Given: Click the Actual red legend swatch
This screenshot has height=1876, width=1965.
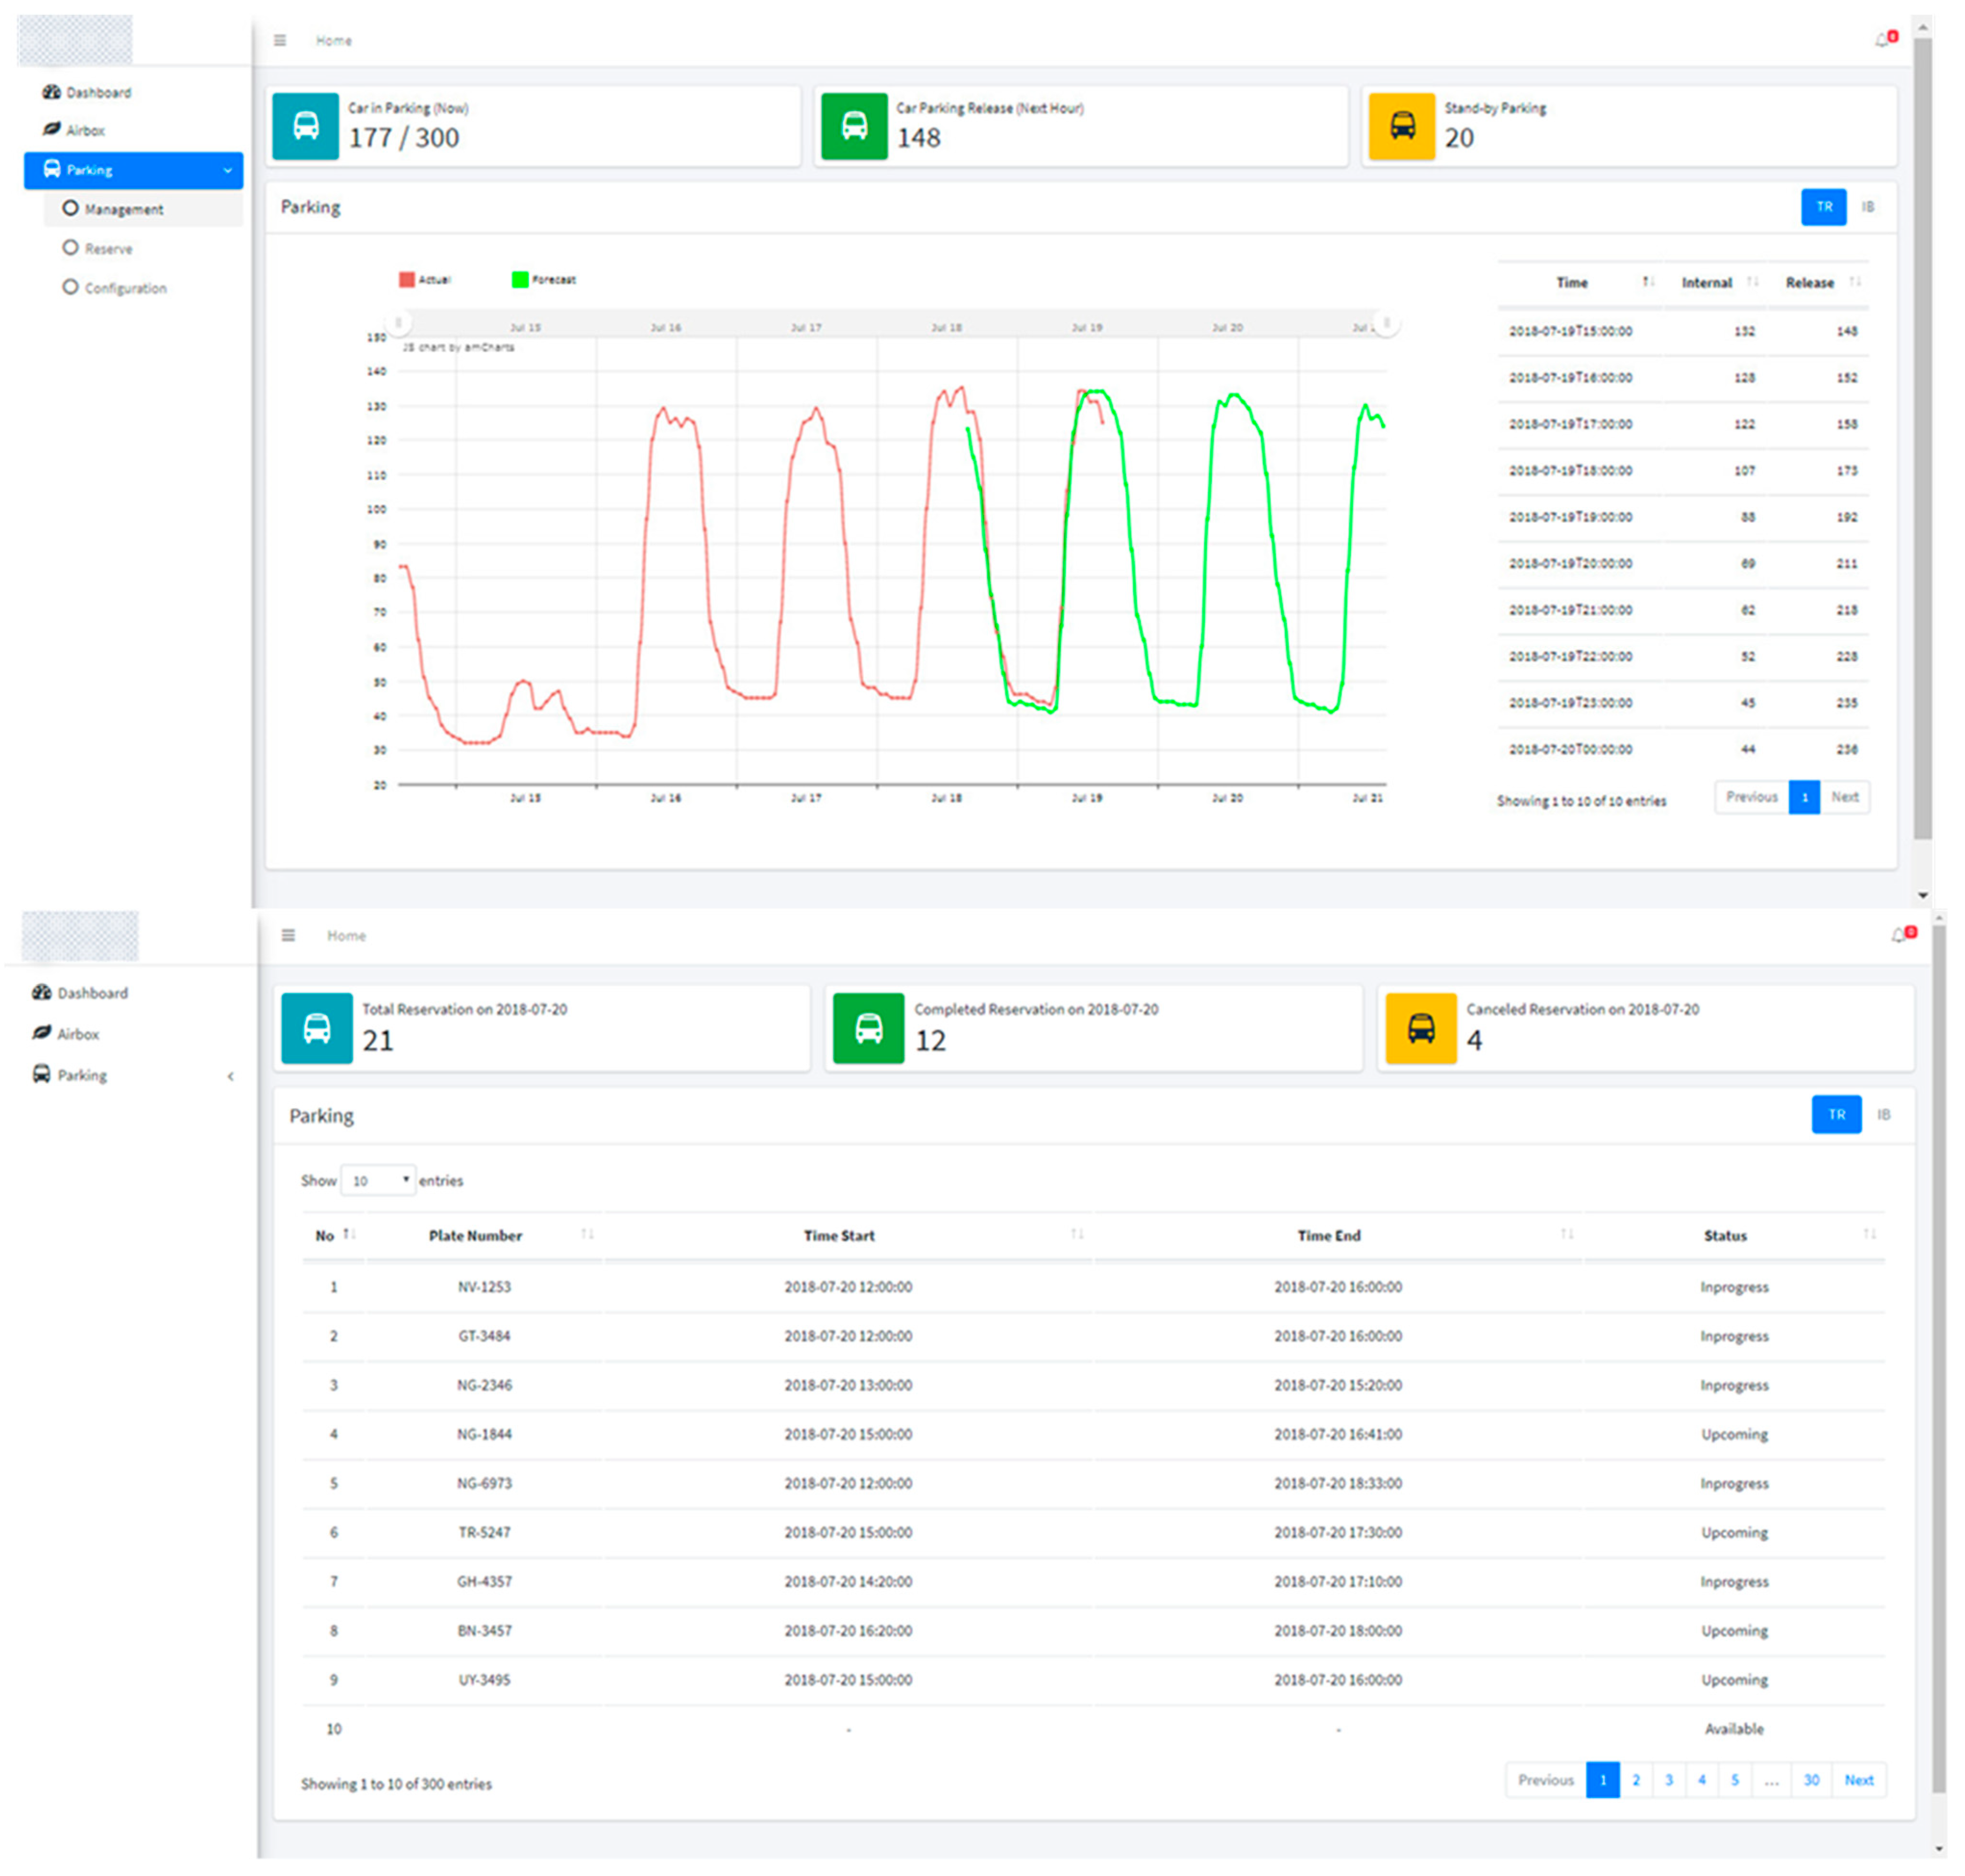Looking at the screenshot, I should pyautogui.click(x=406, y=280).
